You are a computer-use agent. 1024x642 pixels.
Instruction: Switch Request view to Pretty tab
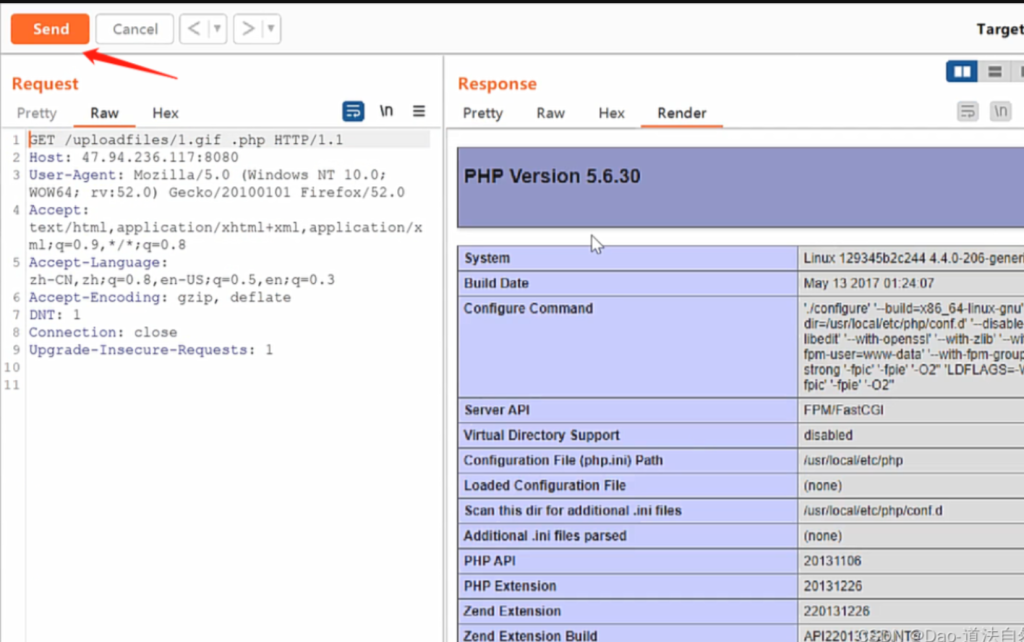37,113
